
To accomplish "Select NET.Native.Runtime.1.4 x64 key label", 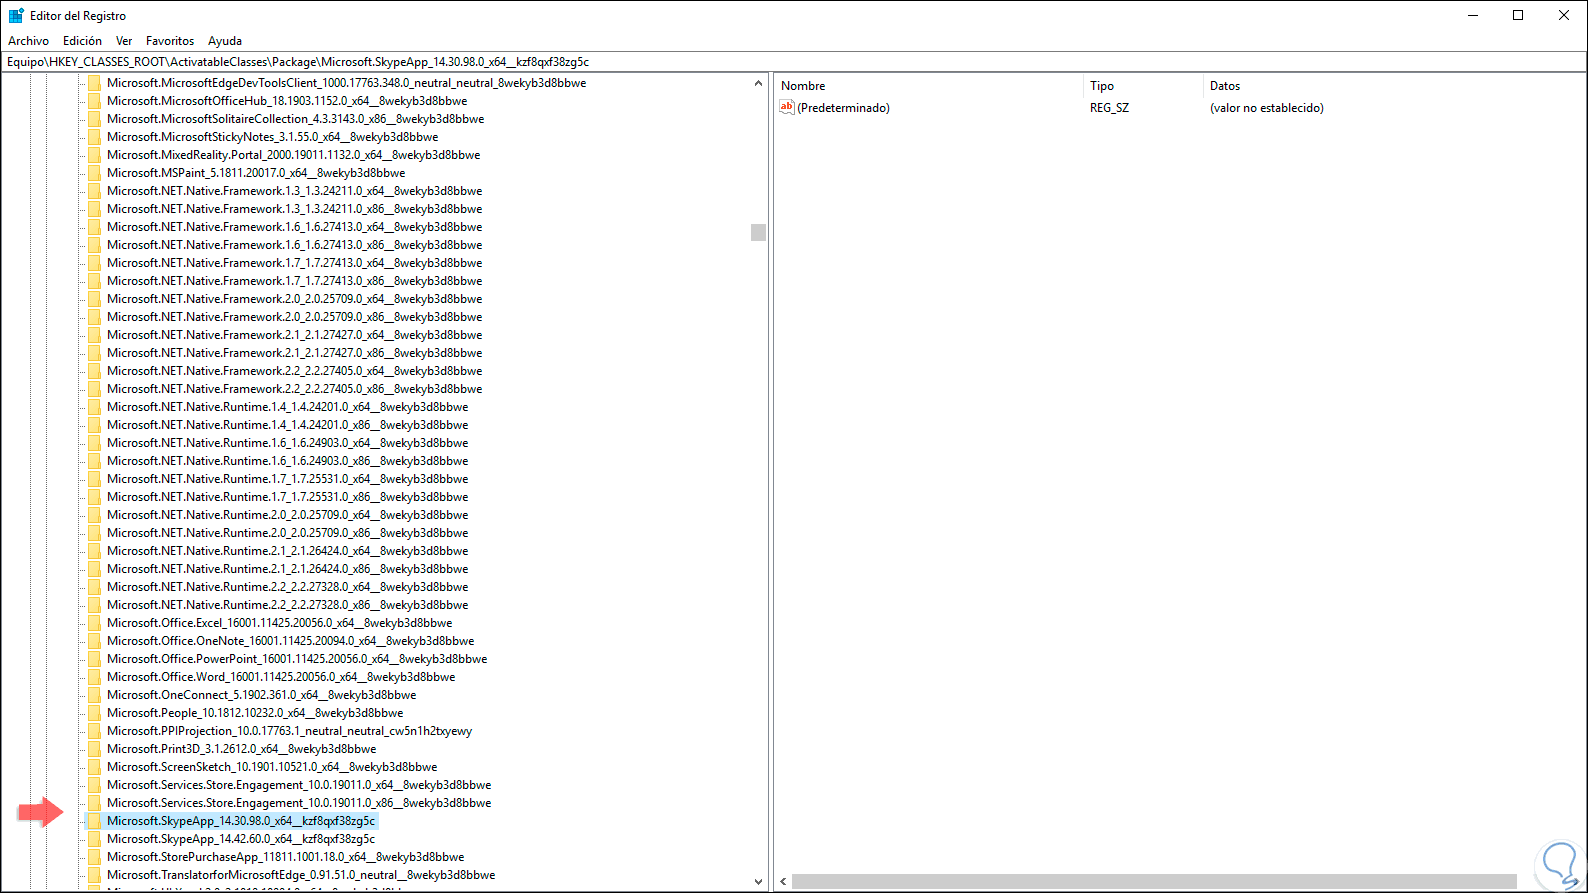I will coord(287,407).
